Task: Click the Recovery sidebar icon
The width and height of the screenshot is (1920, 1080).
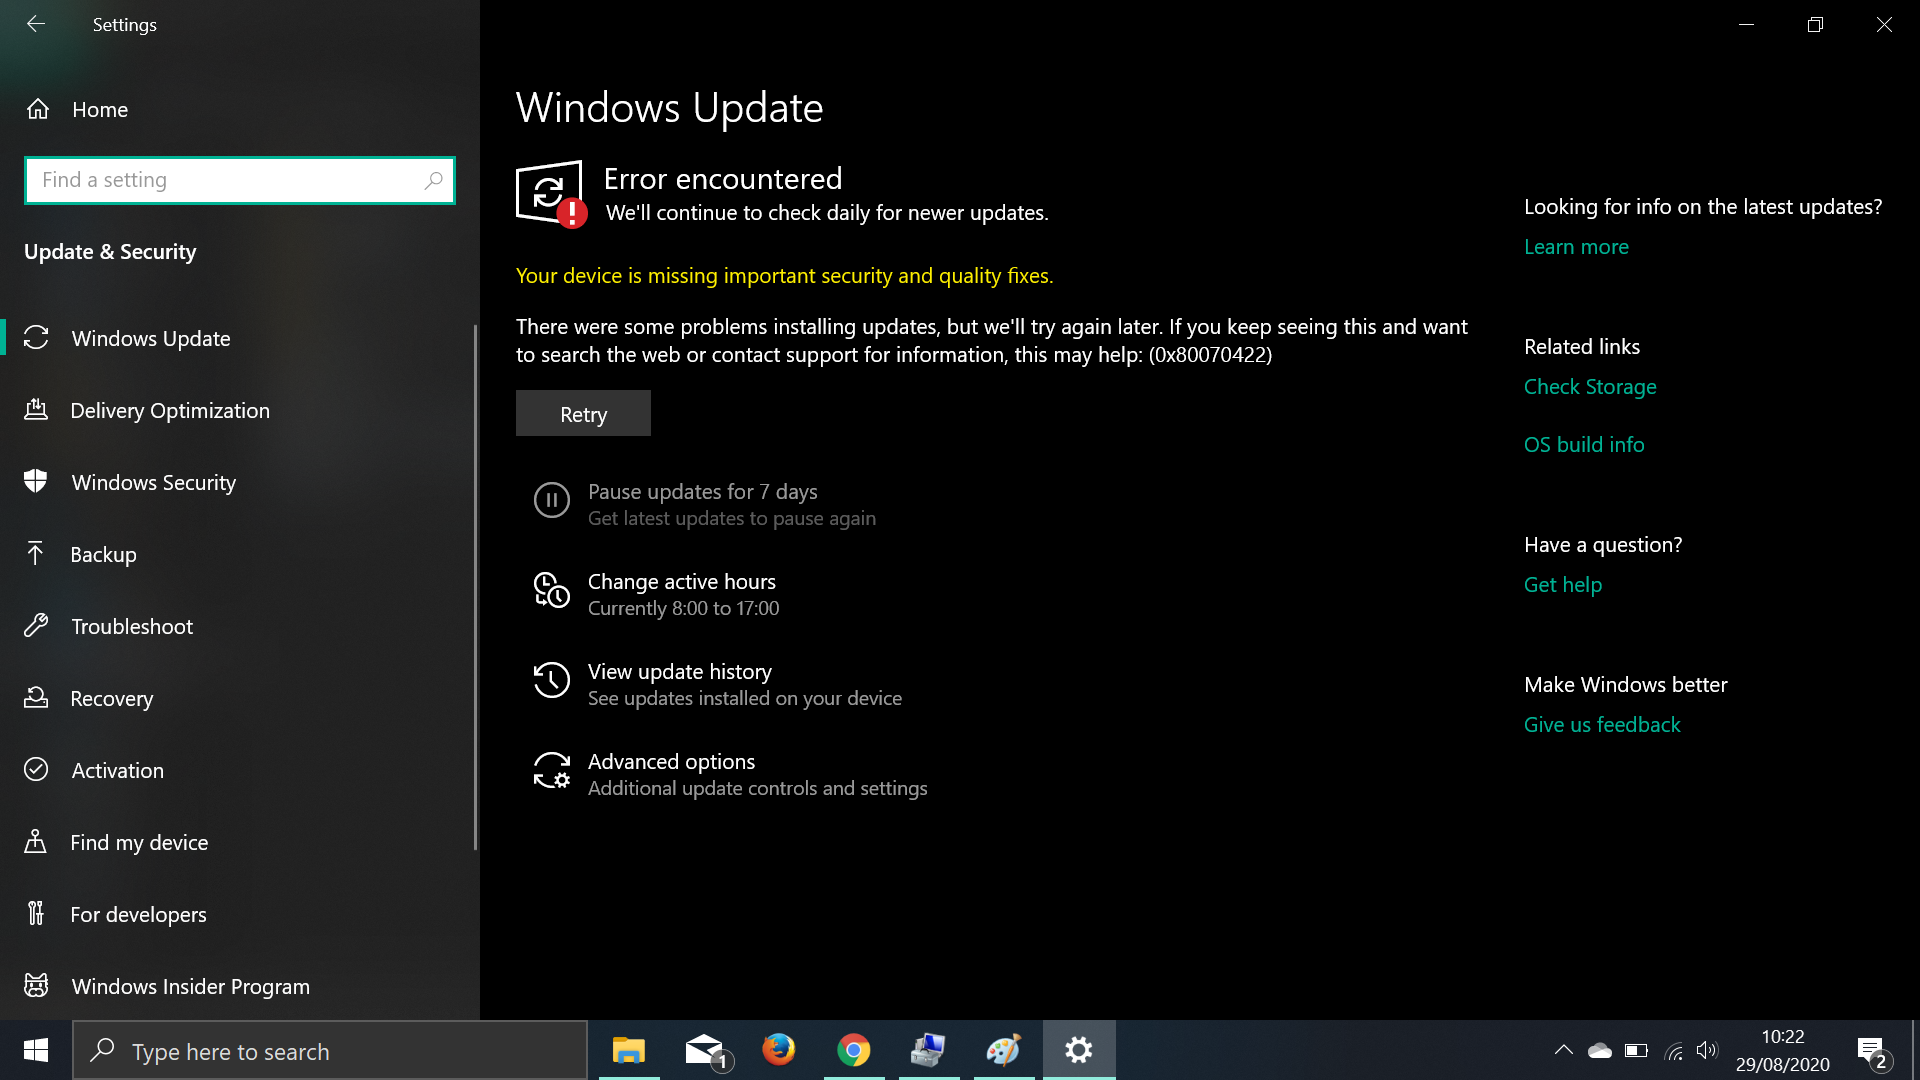Action: pyautogui.click(x=36, y=697)
